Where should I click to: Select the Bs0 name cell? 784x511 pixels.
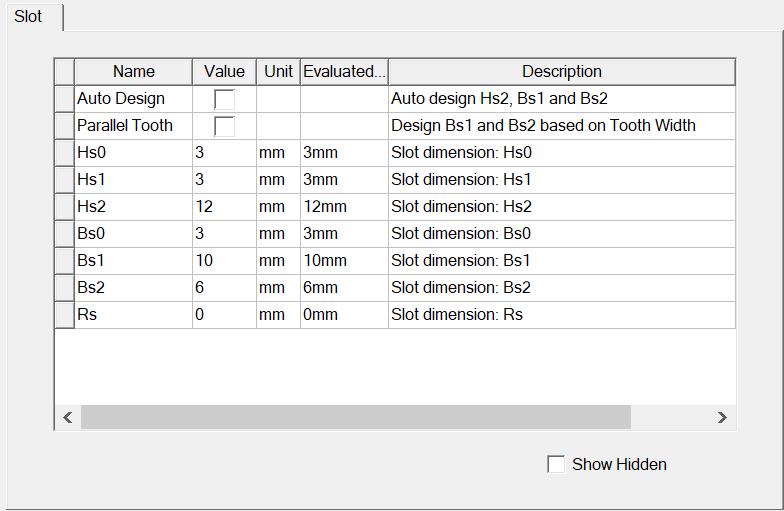(134, 234)
